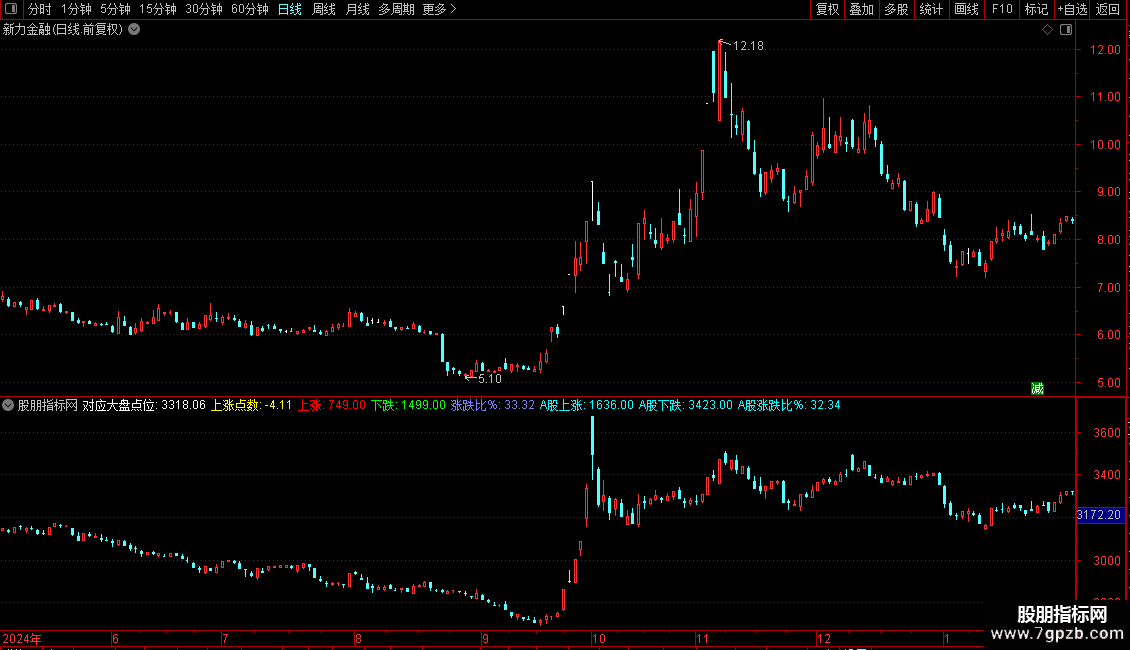Click the 上涨点数 -4.11 readout
Viewport: 1130px width, 650px height.
[251, 405]
